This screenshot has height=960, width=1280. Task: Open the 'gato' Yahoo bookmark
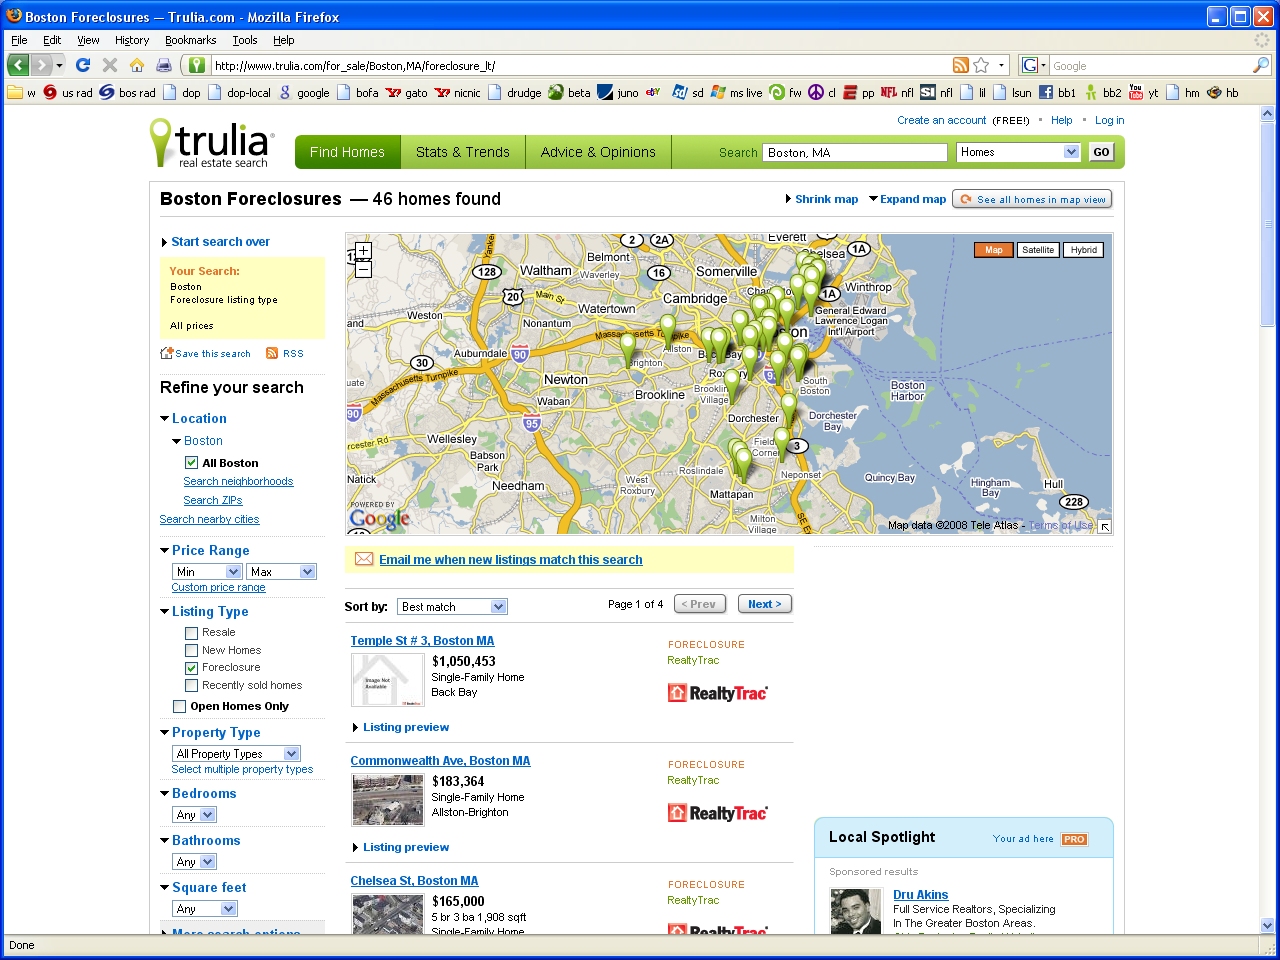pos(407,93)
